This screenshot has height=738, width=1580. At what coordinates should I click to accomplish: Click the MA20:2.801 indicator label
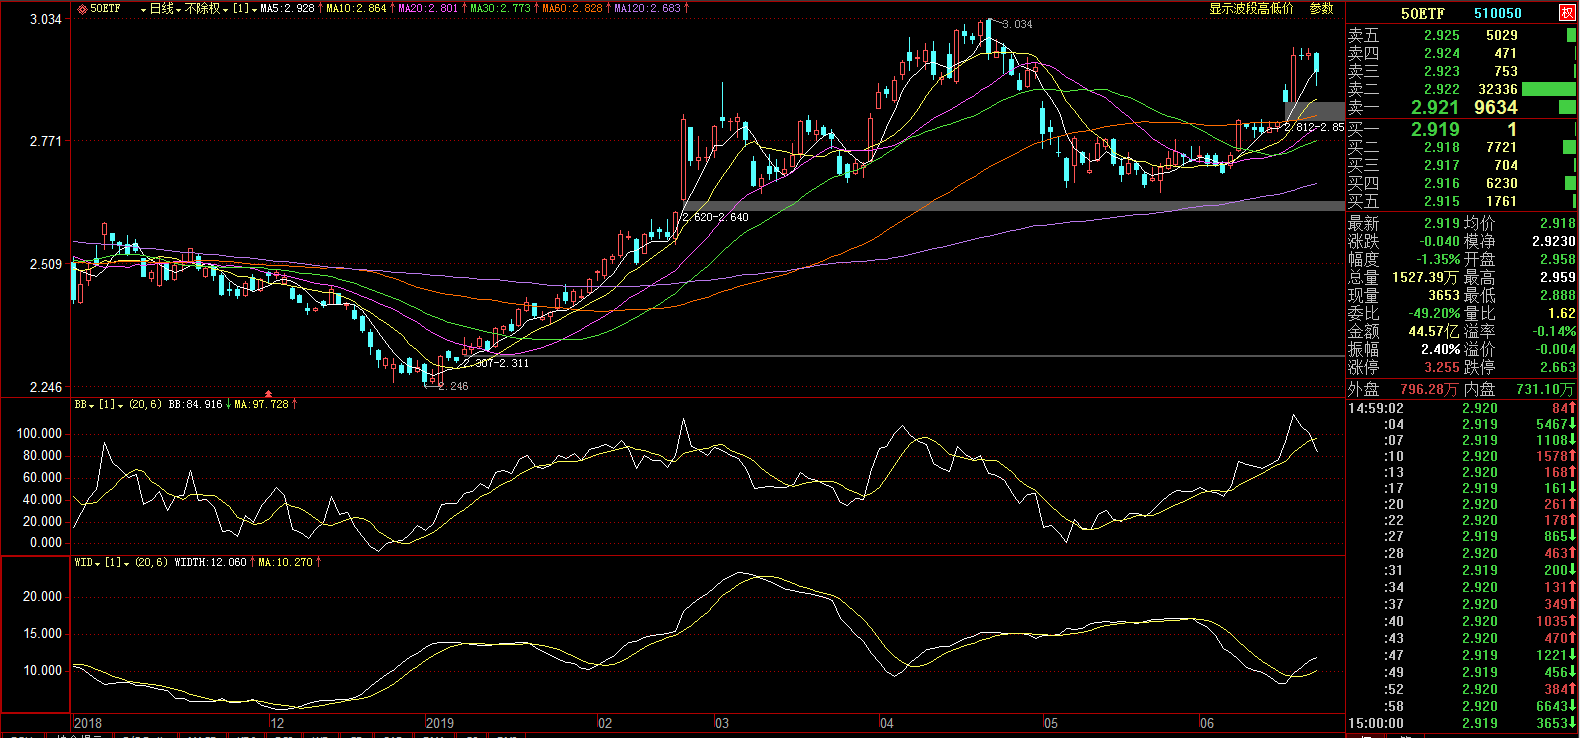tap(428, 8)
